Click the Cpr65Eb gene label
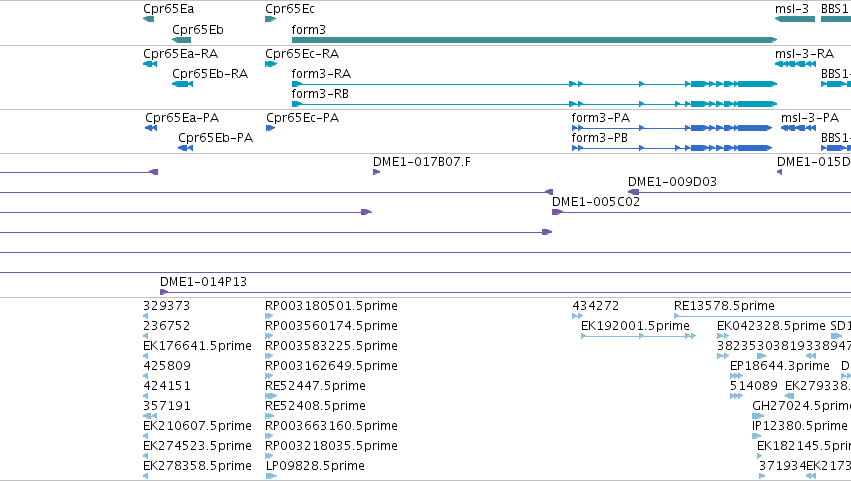This screenshot has height=481, width=851. [198, 30]
